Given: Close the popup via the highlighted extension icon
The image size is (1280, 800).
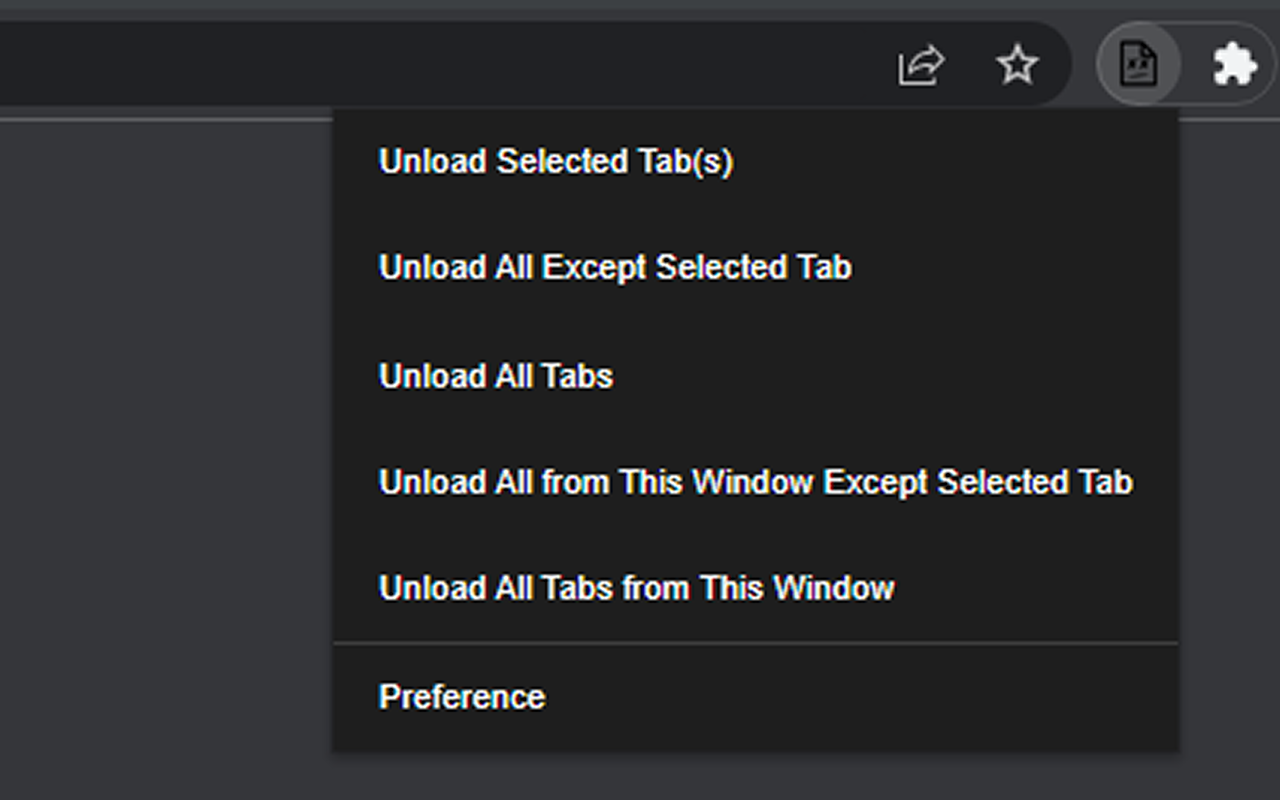Looking at the screenshot, I should [1138, 66].
